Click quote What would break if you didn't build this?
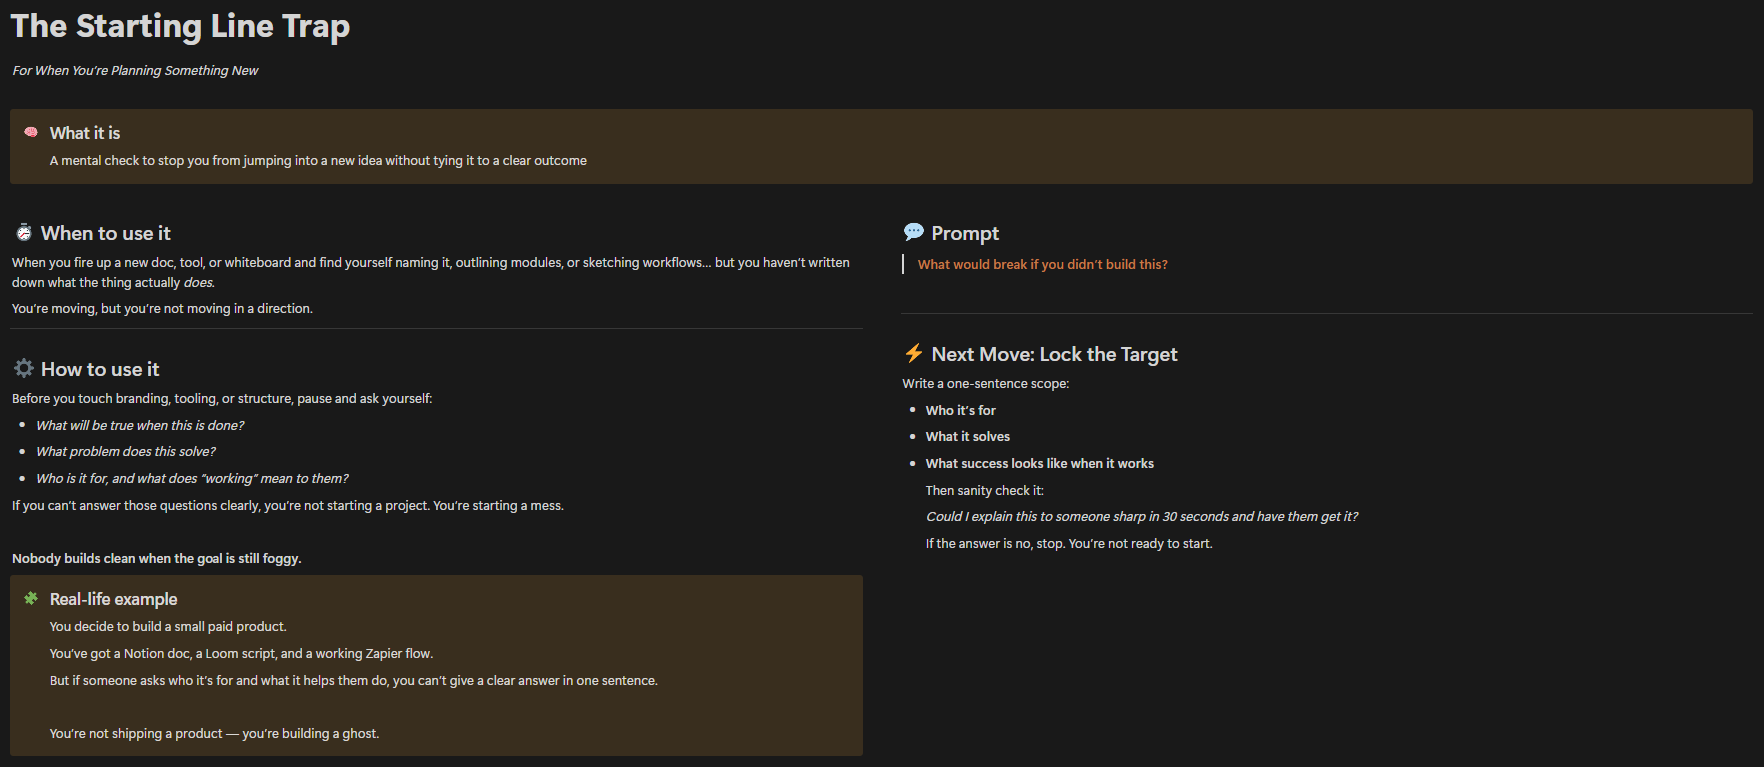The height and width of the screenshot is (767, 1764). pos(1043,265)
